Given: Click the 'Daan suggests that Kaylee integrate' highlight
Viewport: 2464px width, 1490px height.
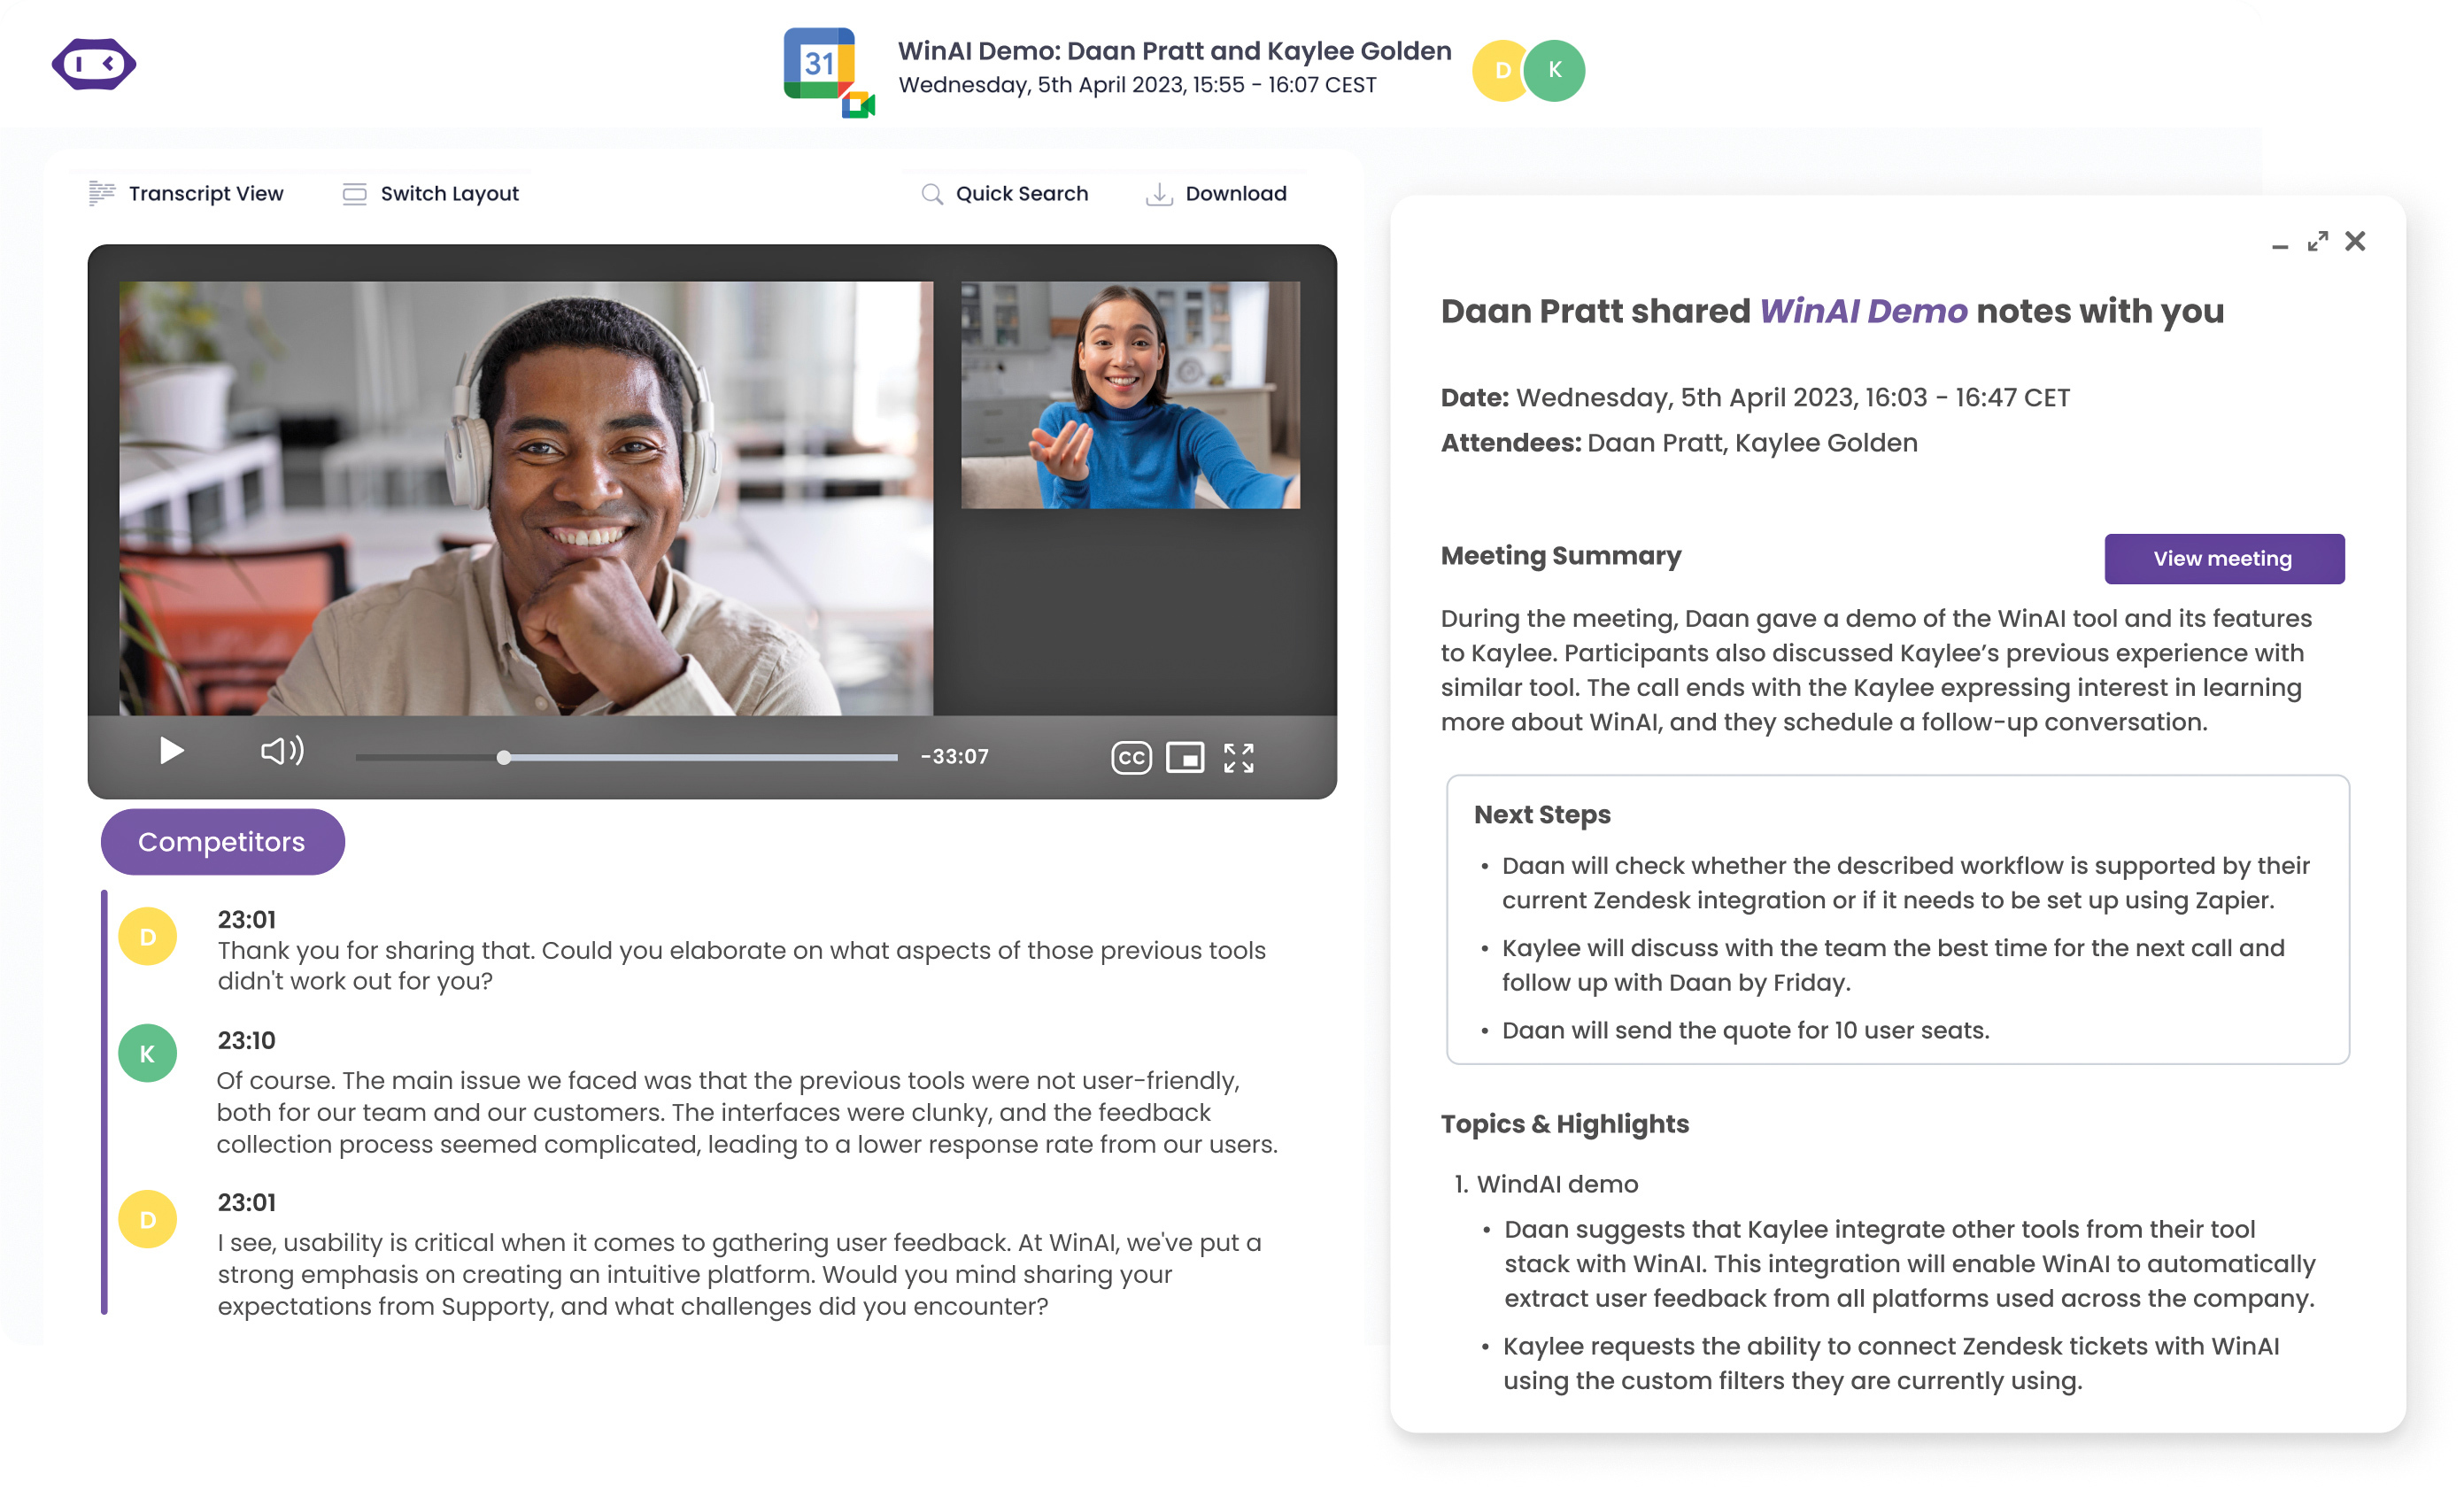Looking at the screenshot, I should 1909,1263.
